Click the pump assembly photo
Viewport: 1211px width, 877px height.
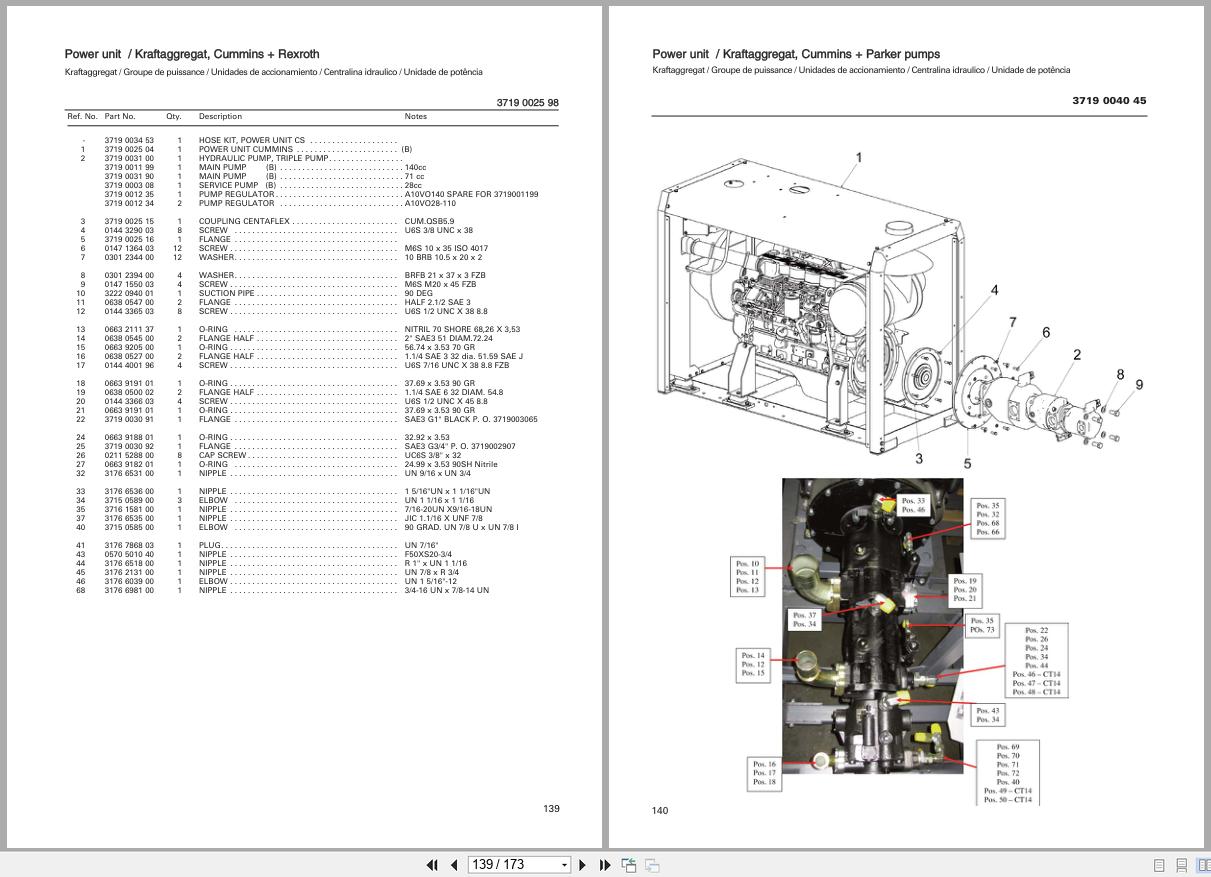(x=873, y=625)
